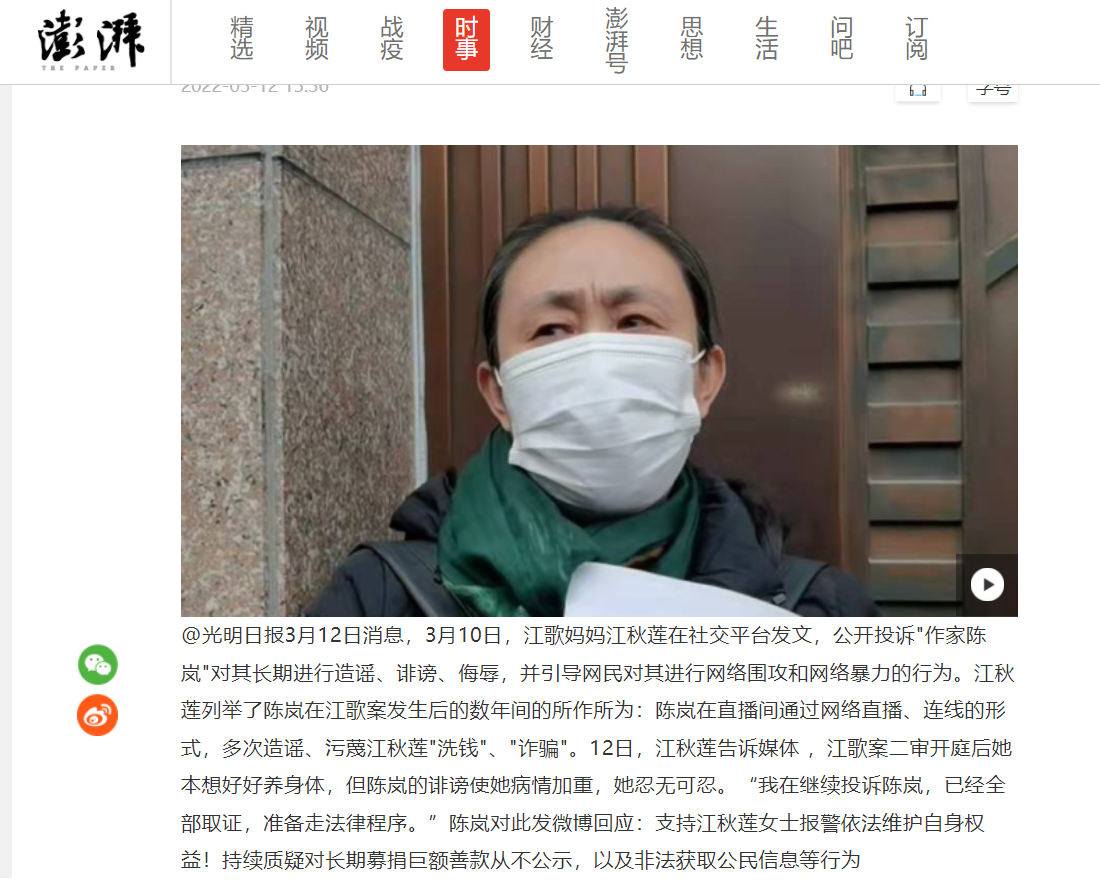Open the 问吧 nav tab
Viewport: 1100px width, 884px height.
coord(842,39)
